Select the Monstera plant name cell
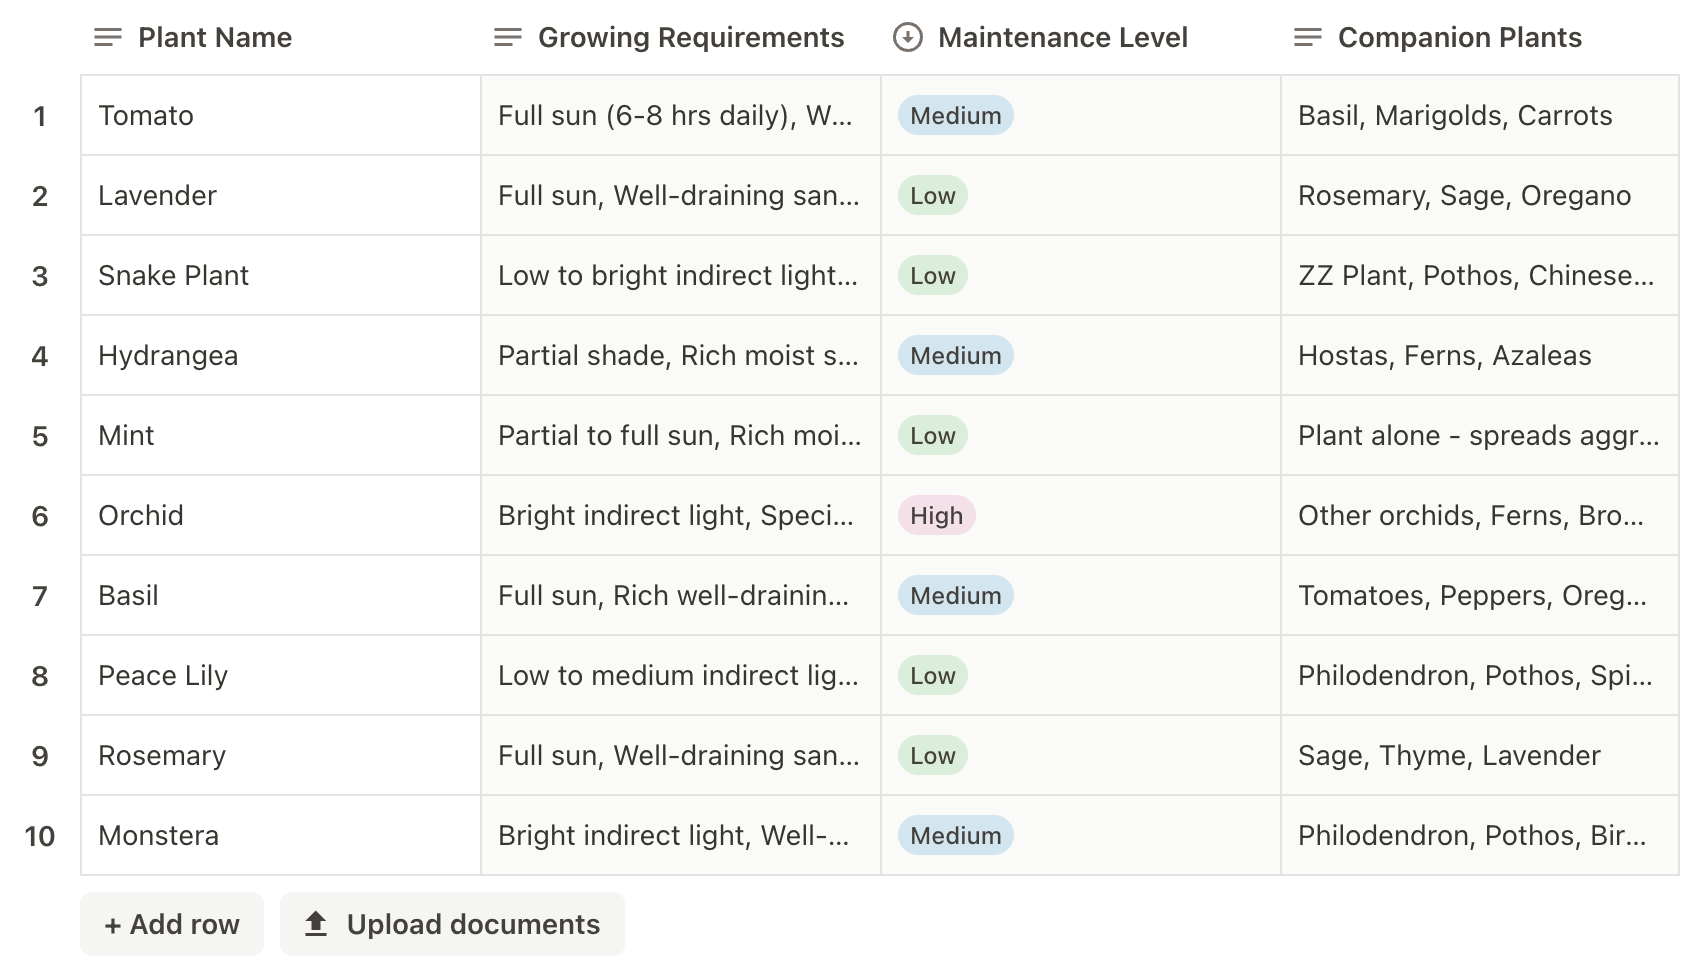The height and width of the screenshot is (972, 1696). pyautogui.click(x=281, y=835)
